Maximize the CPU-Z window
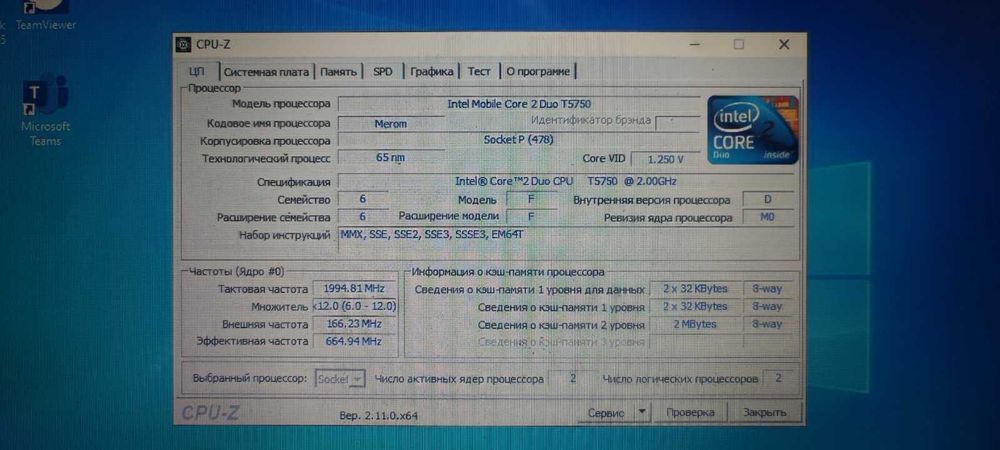The image size is (1000, 450). (739, 45)
